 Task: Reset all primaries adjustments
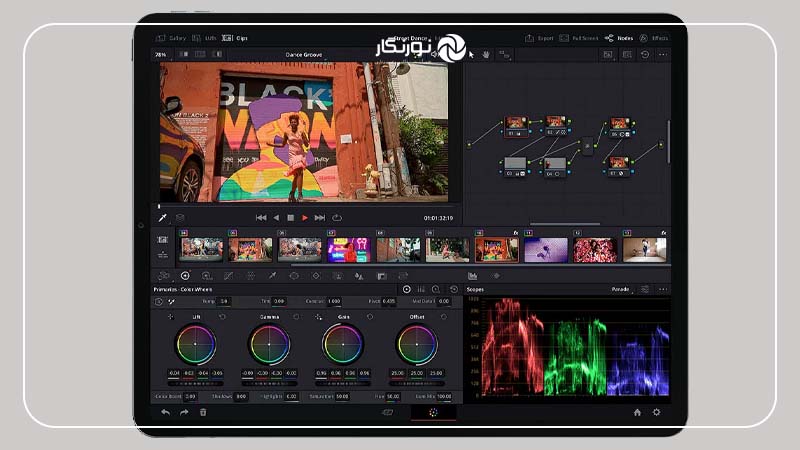(x=454, y=289)
